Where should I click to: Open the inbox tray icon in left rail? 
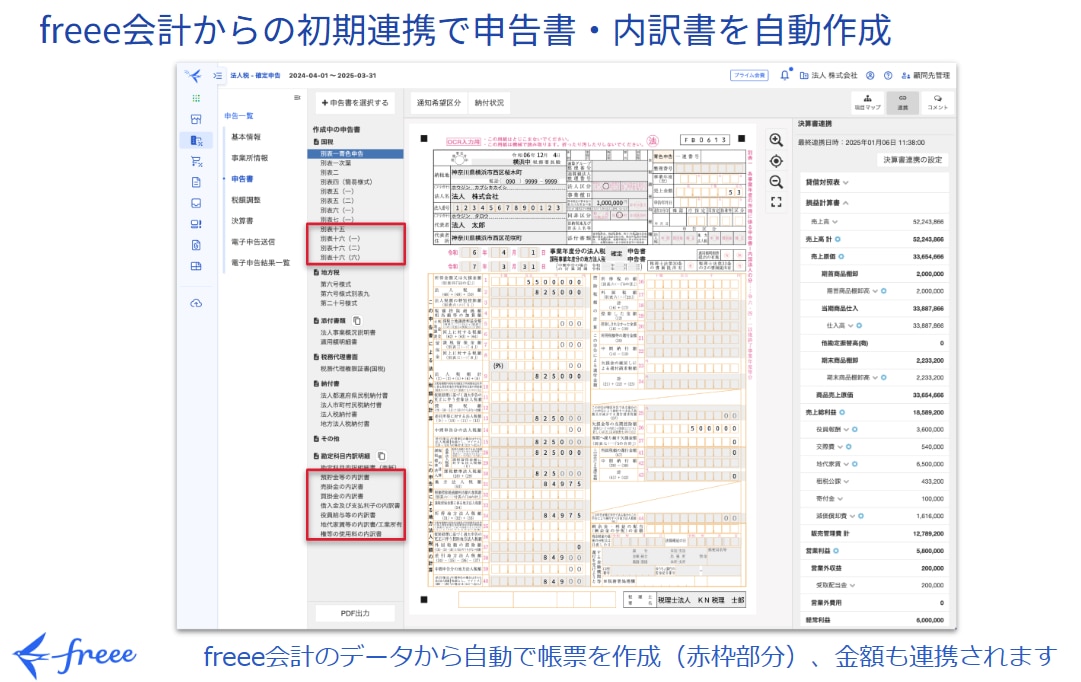pyautogui.click(x=196, y=203)
